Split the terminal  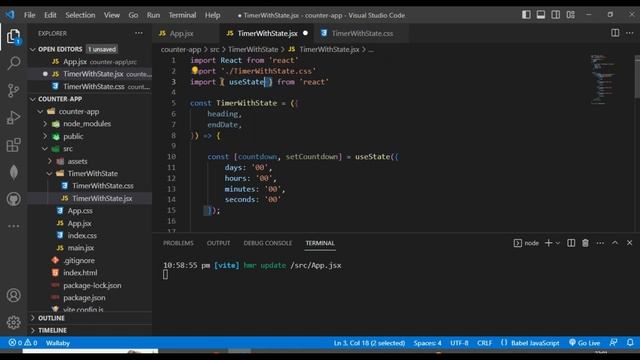571,243
